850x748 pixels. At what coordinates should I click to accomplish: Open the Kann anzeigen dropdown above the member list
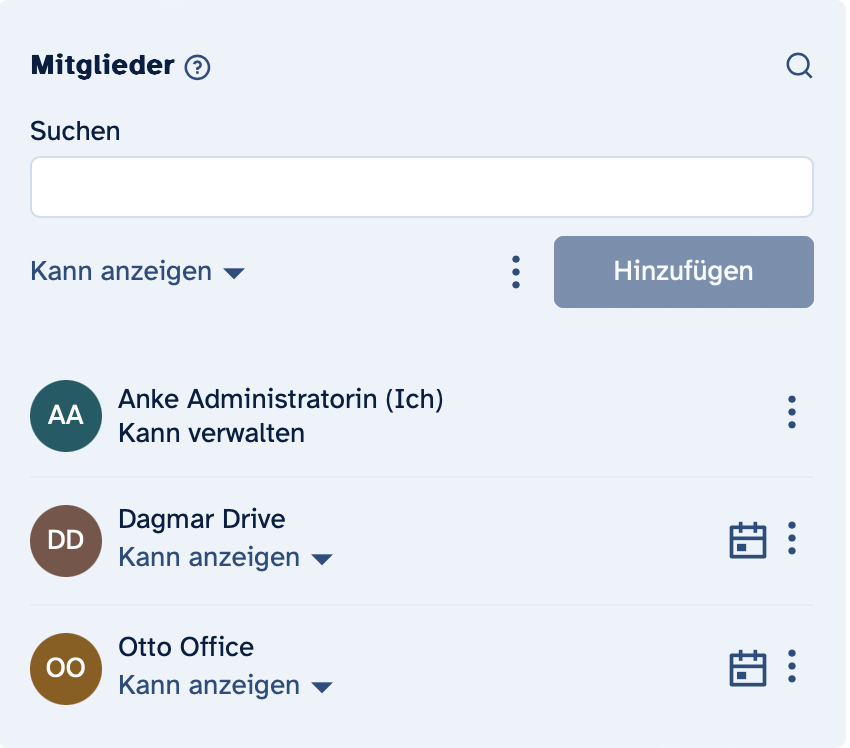tap(137, 272)
